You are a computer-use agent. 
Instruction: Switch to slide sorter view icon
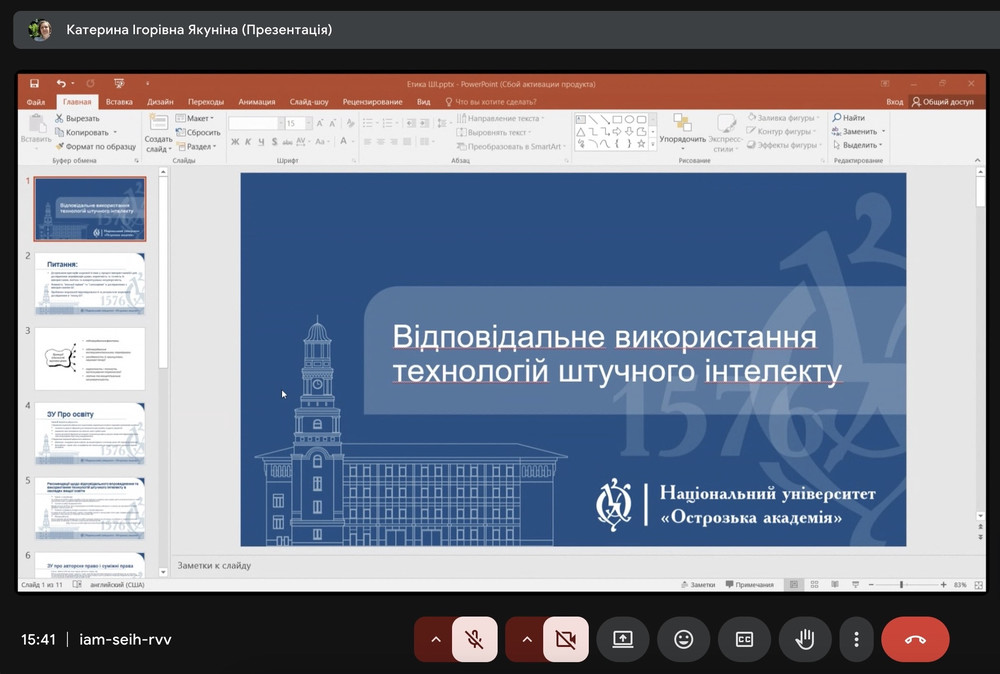pos(814,585)
